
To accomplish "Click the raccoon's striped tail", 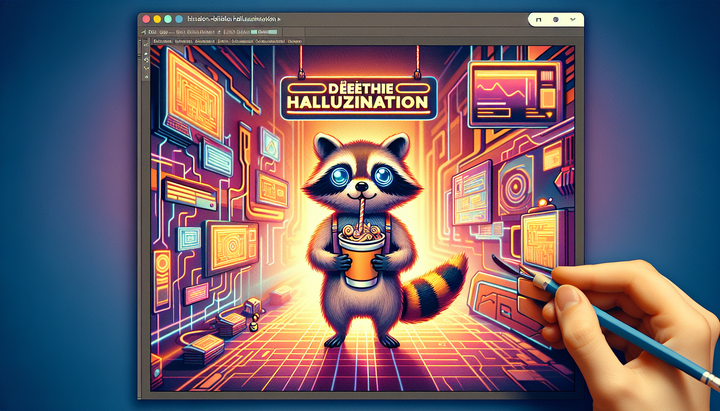I will click(x=441, y=283).
